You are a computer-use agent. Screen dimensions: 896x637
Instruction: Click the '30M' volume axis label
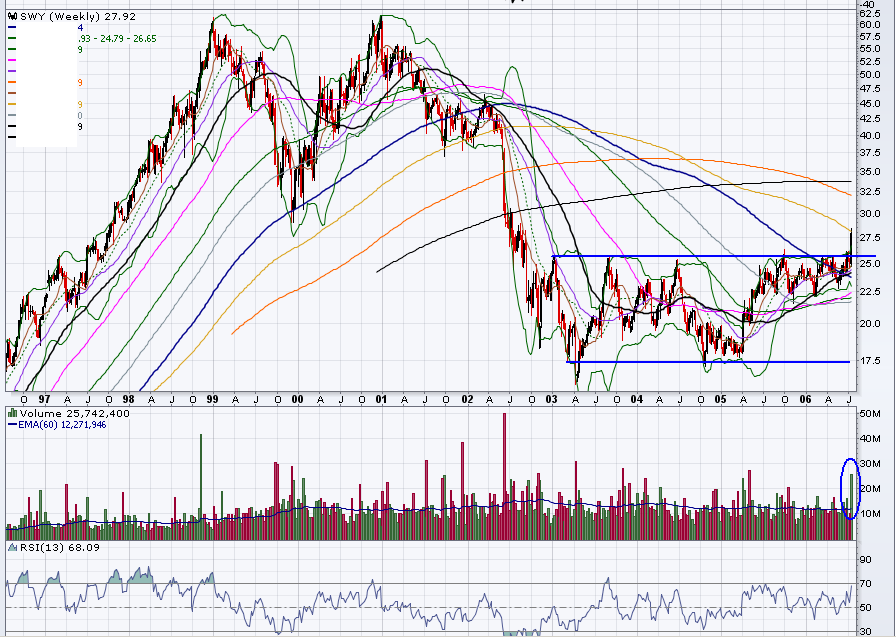tap(870, 464)
